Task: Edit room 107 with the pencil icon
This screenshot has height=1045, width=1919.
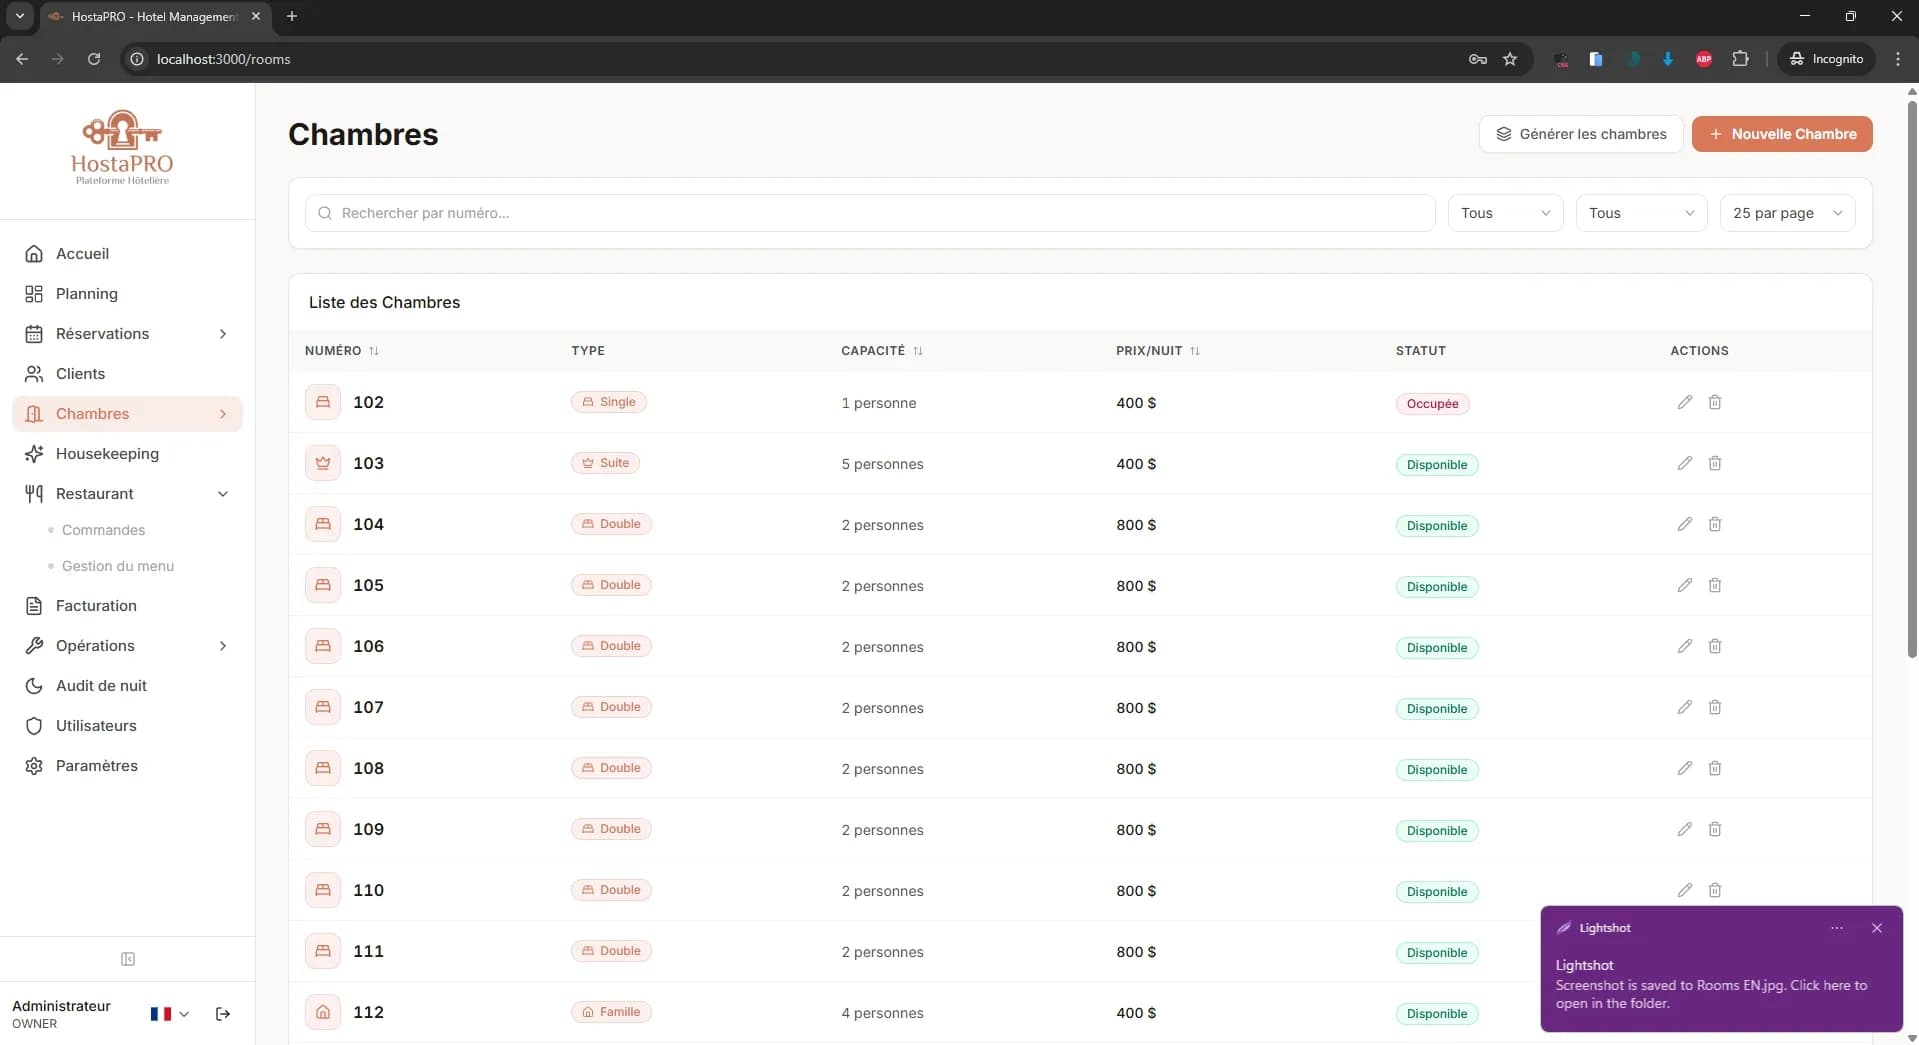Action: click(x=1684, y=707)
